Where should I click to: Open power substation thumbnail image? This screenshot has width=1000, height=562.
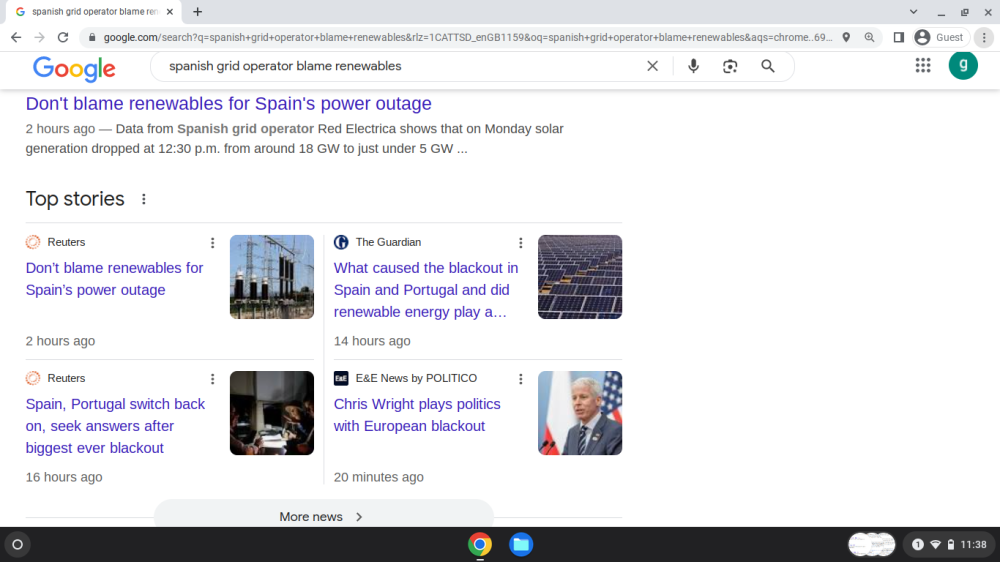tap(272, 277)
